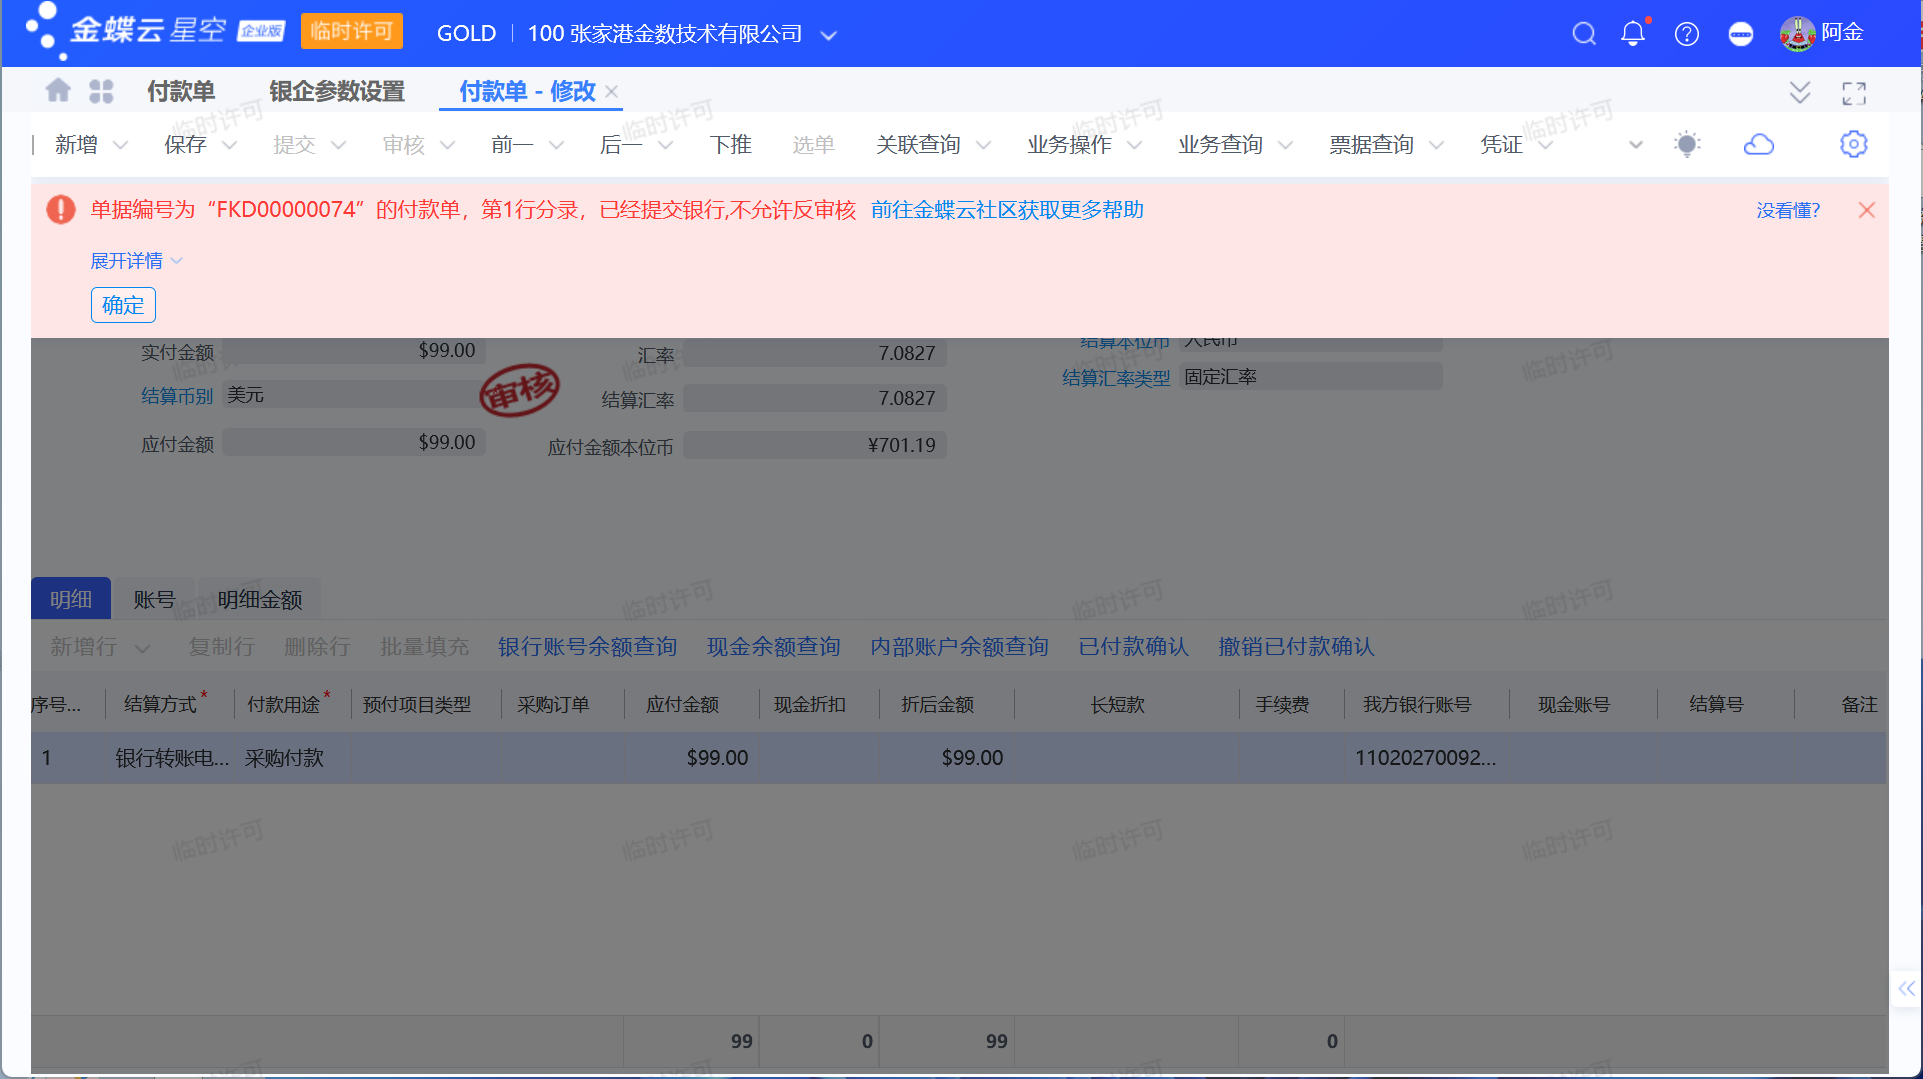The image size is (1923, 1079).
Task: Click 业务操作 in the toolbar
Action: pyautogui.click(x=1069, y=145)
